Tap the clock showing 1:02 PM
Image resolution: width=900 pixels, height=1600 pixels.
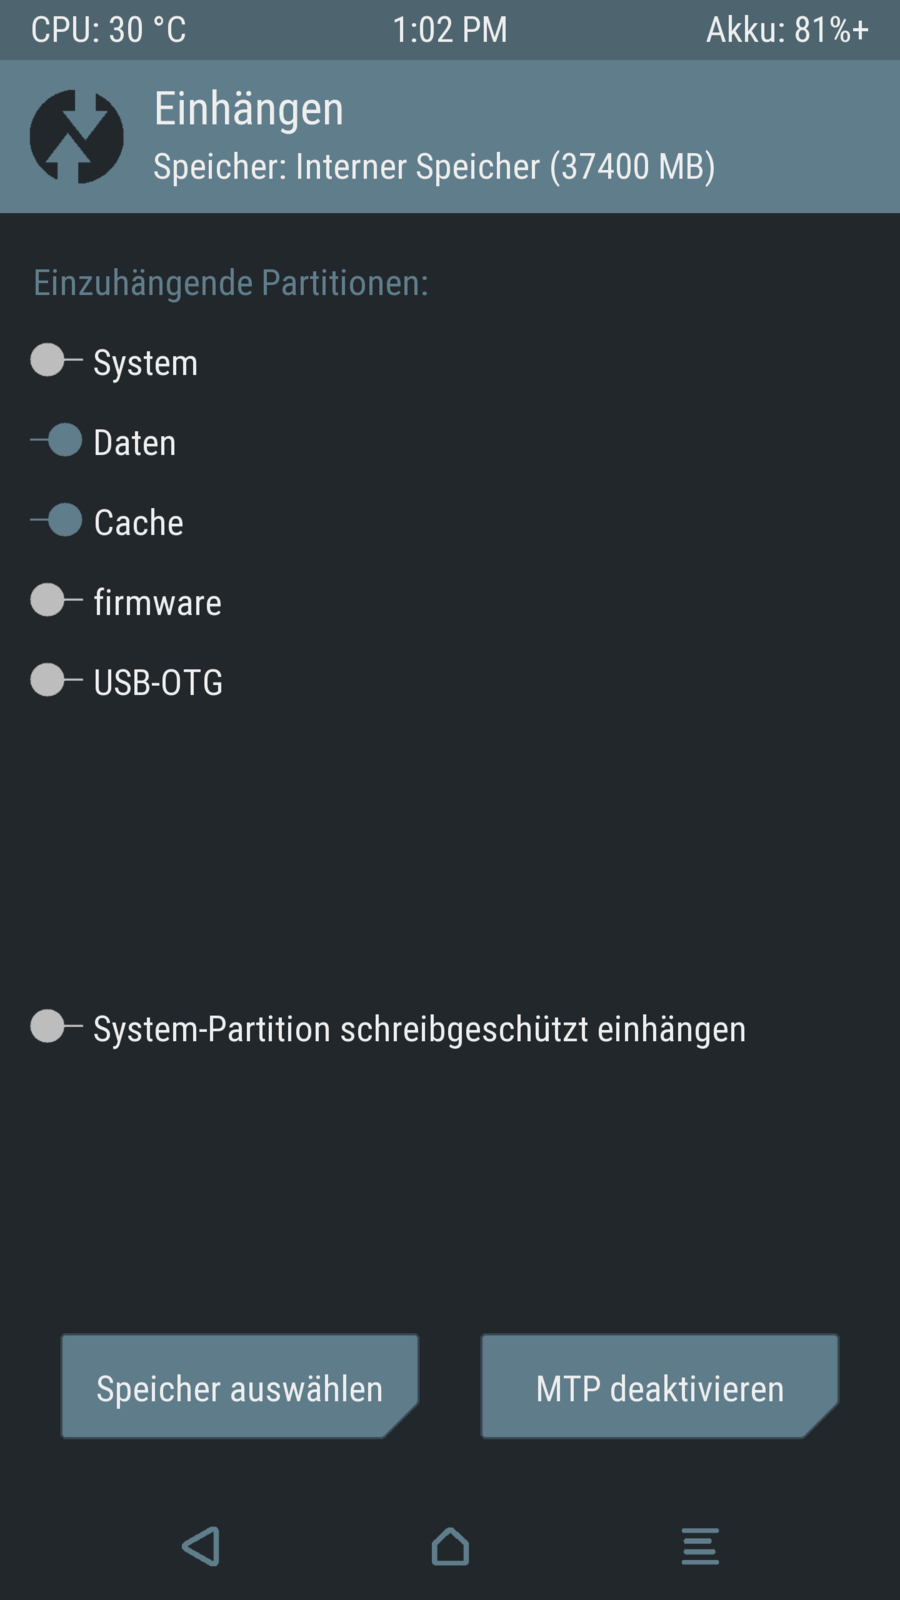(x=449, y=30)
